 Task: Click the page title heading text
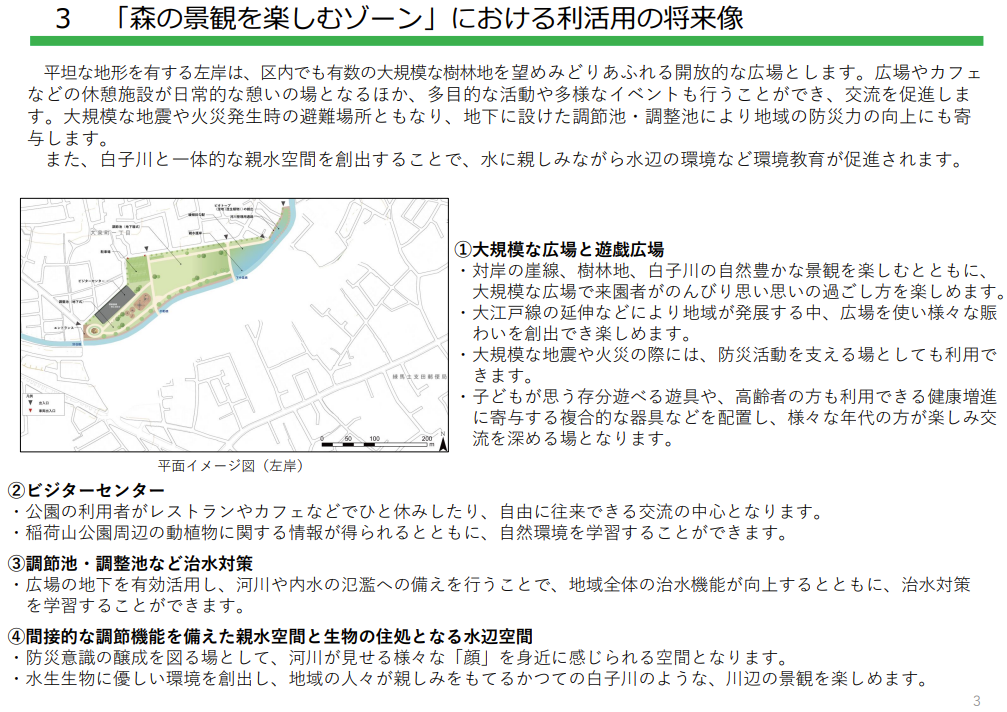399,19
